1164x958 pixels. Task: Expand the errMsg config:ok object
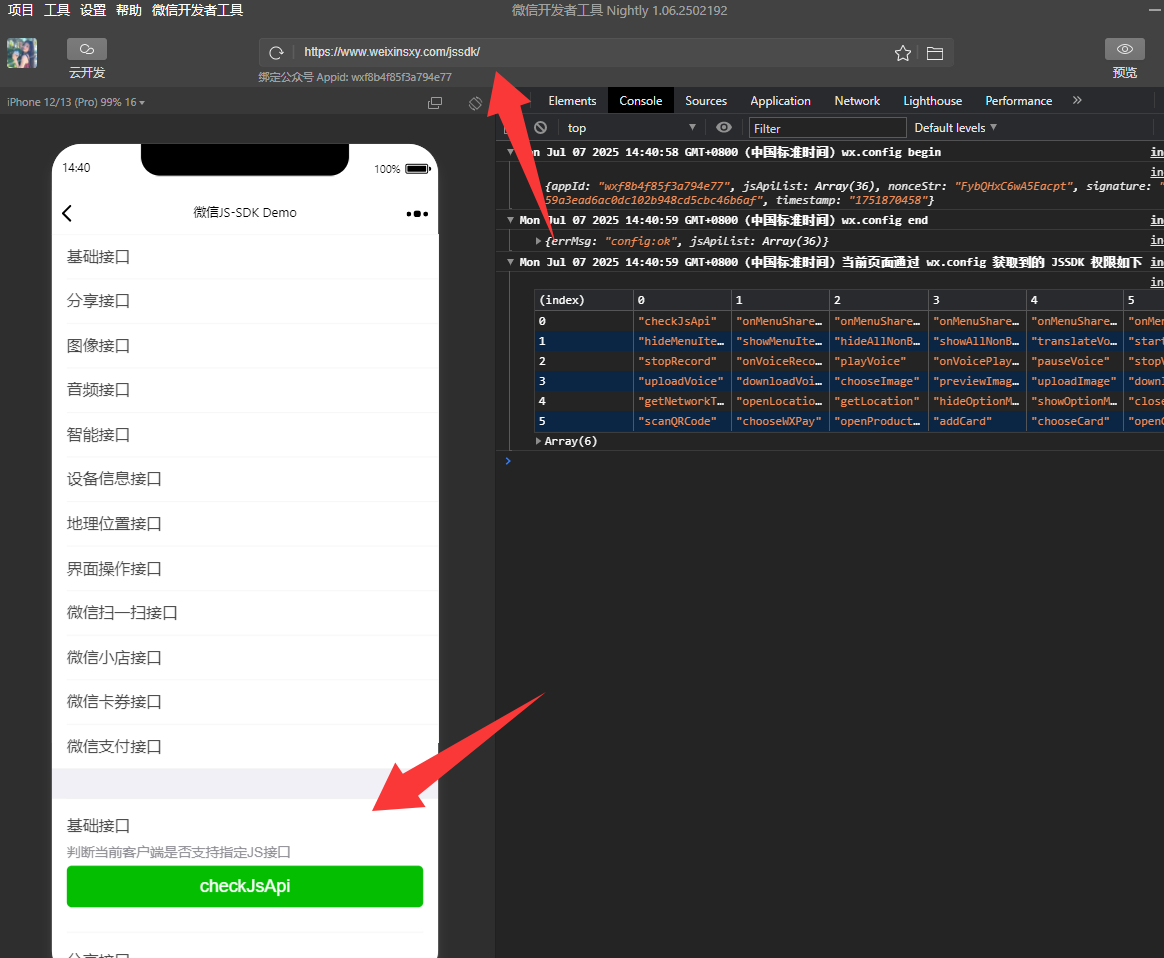coord(538,241)
